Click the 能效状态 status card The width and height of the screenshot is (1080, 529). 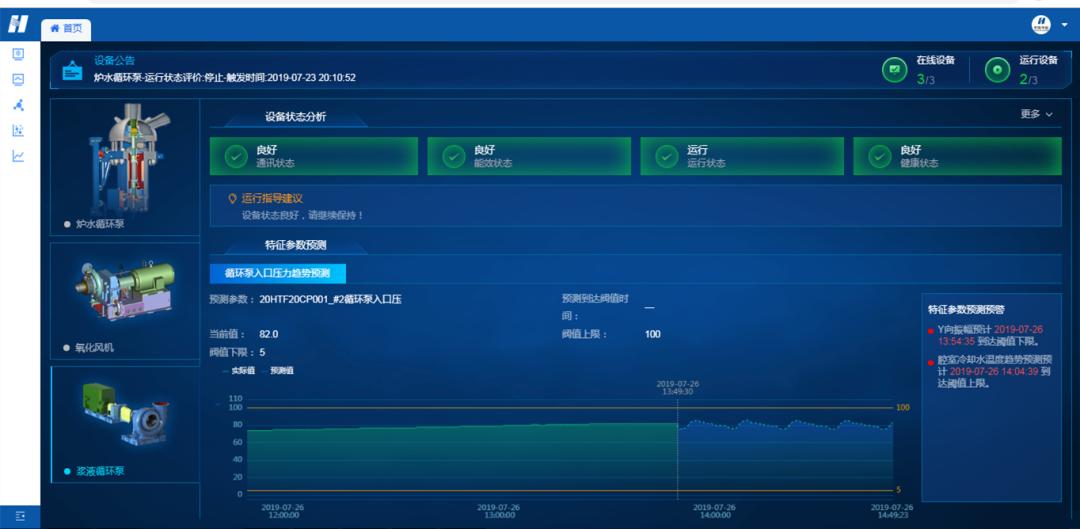click(529, 156)
